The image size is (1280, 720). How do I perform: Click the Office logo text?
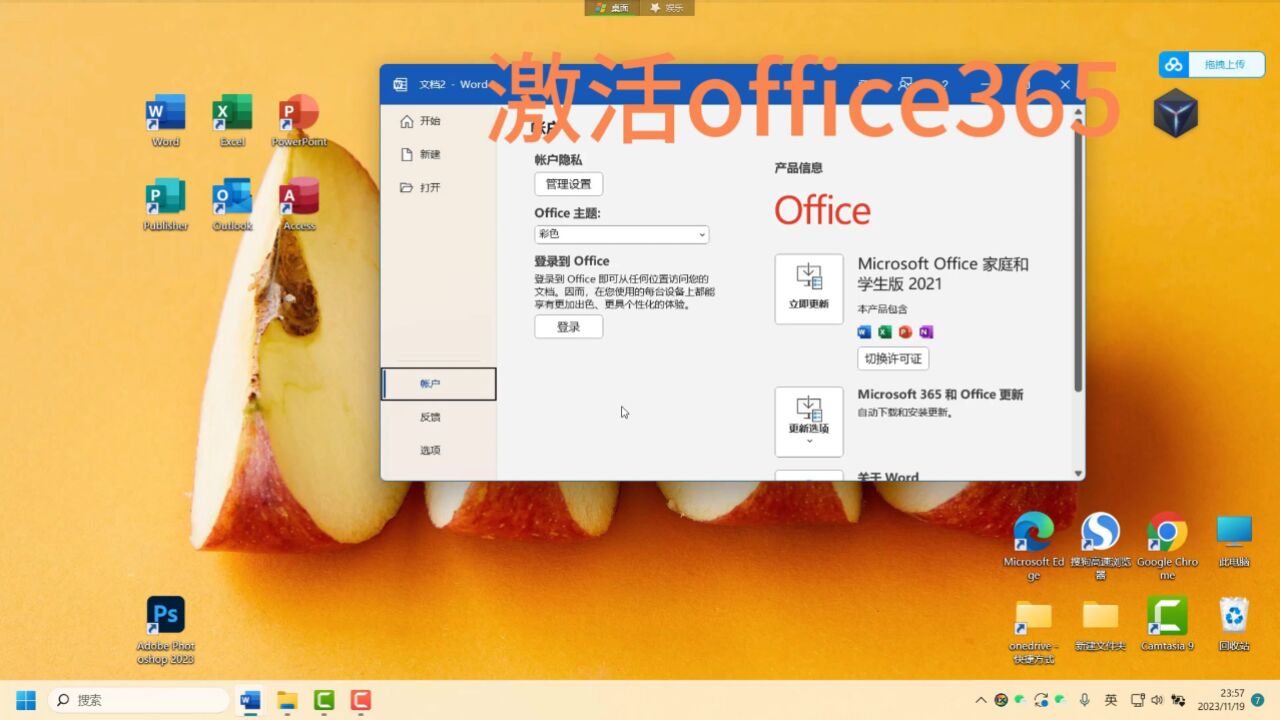pyautogui.click(x=822, y=211)
